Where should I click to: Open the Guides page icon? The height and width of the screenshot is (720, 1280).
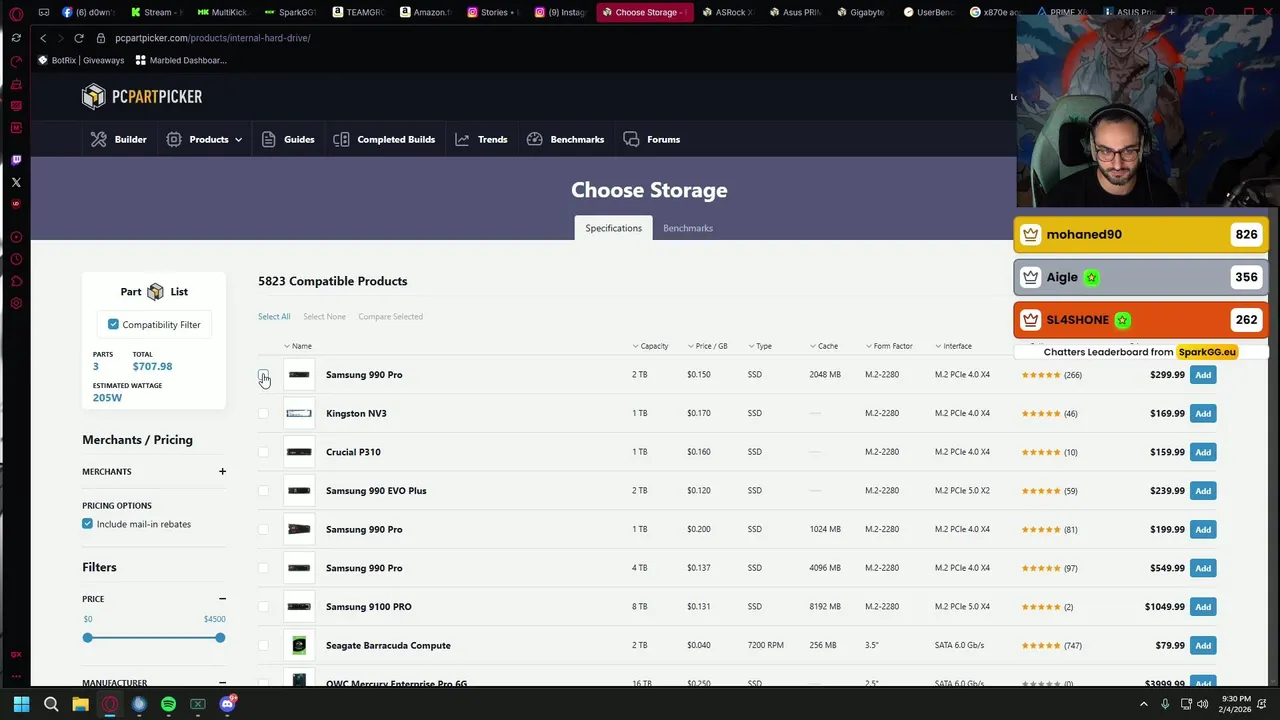coord(268,139)
